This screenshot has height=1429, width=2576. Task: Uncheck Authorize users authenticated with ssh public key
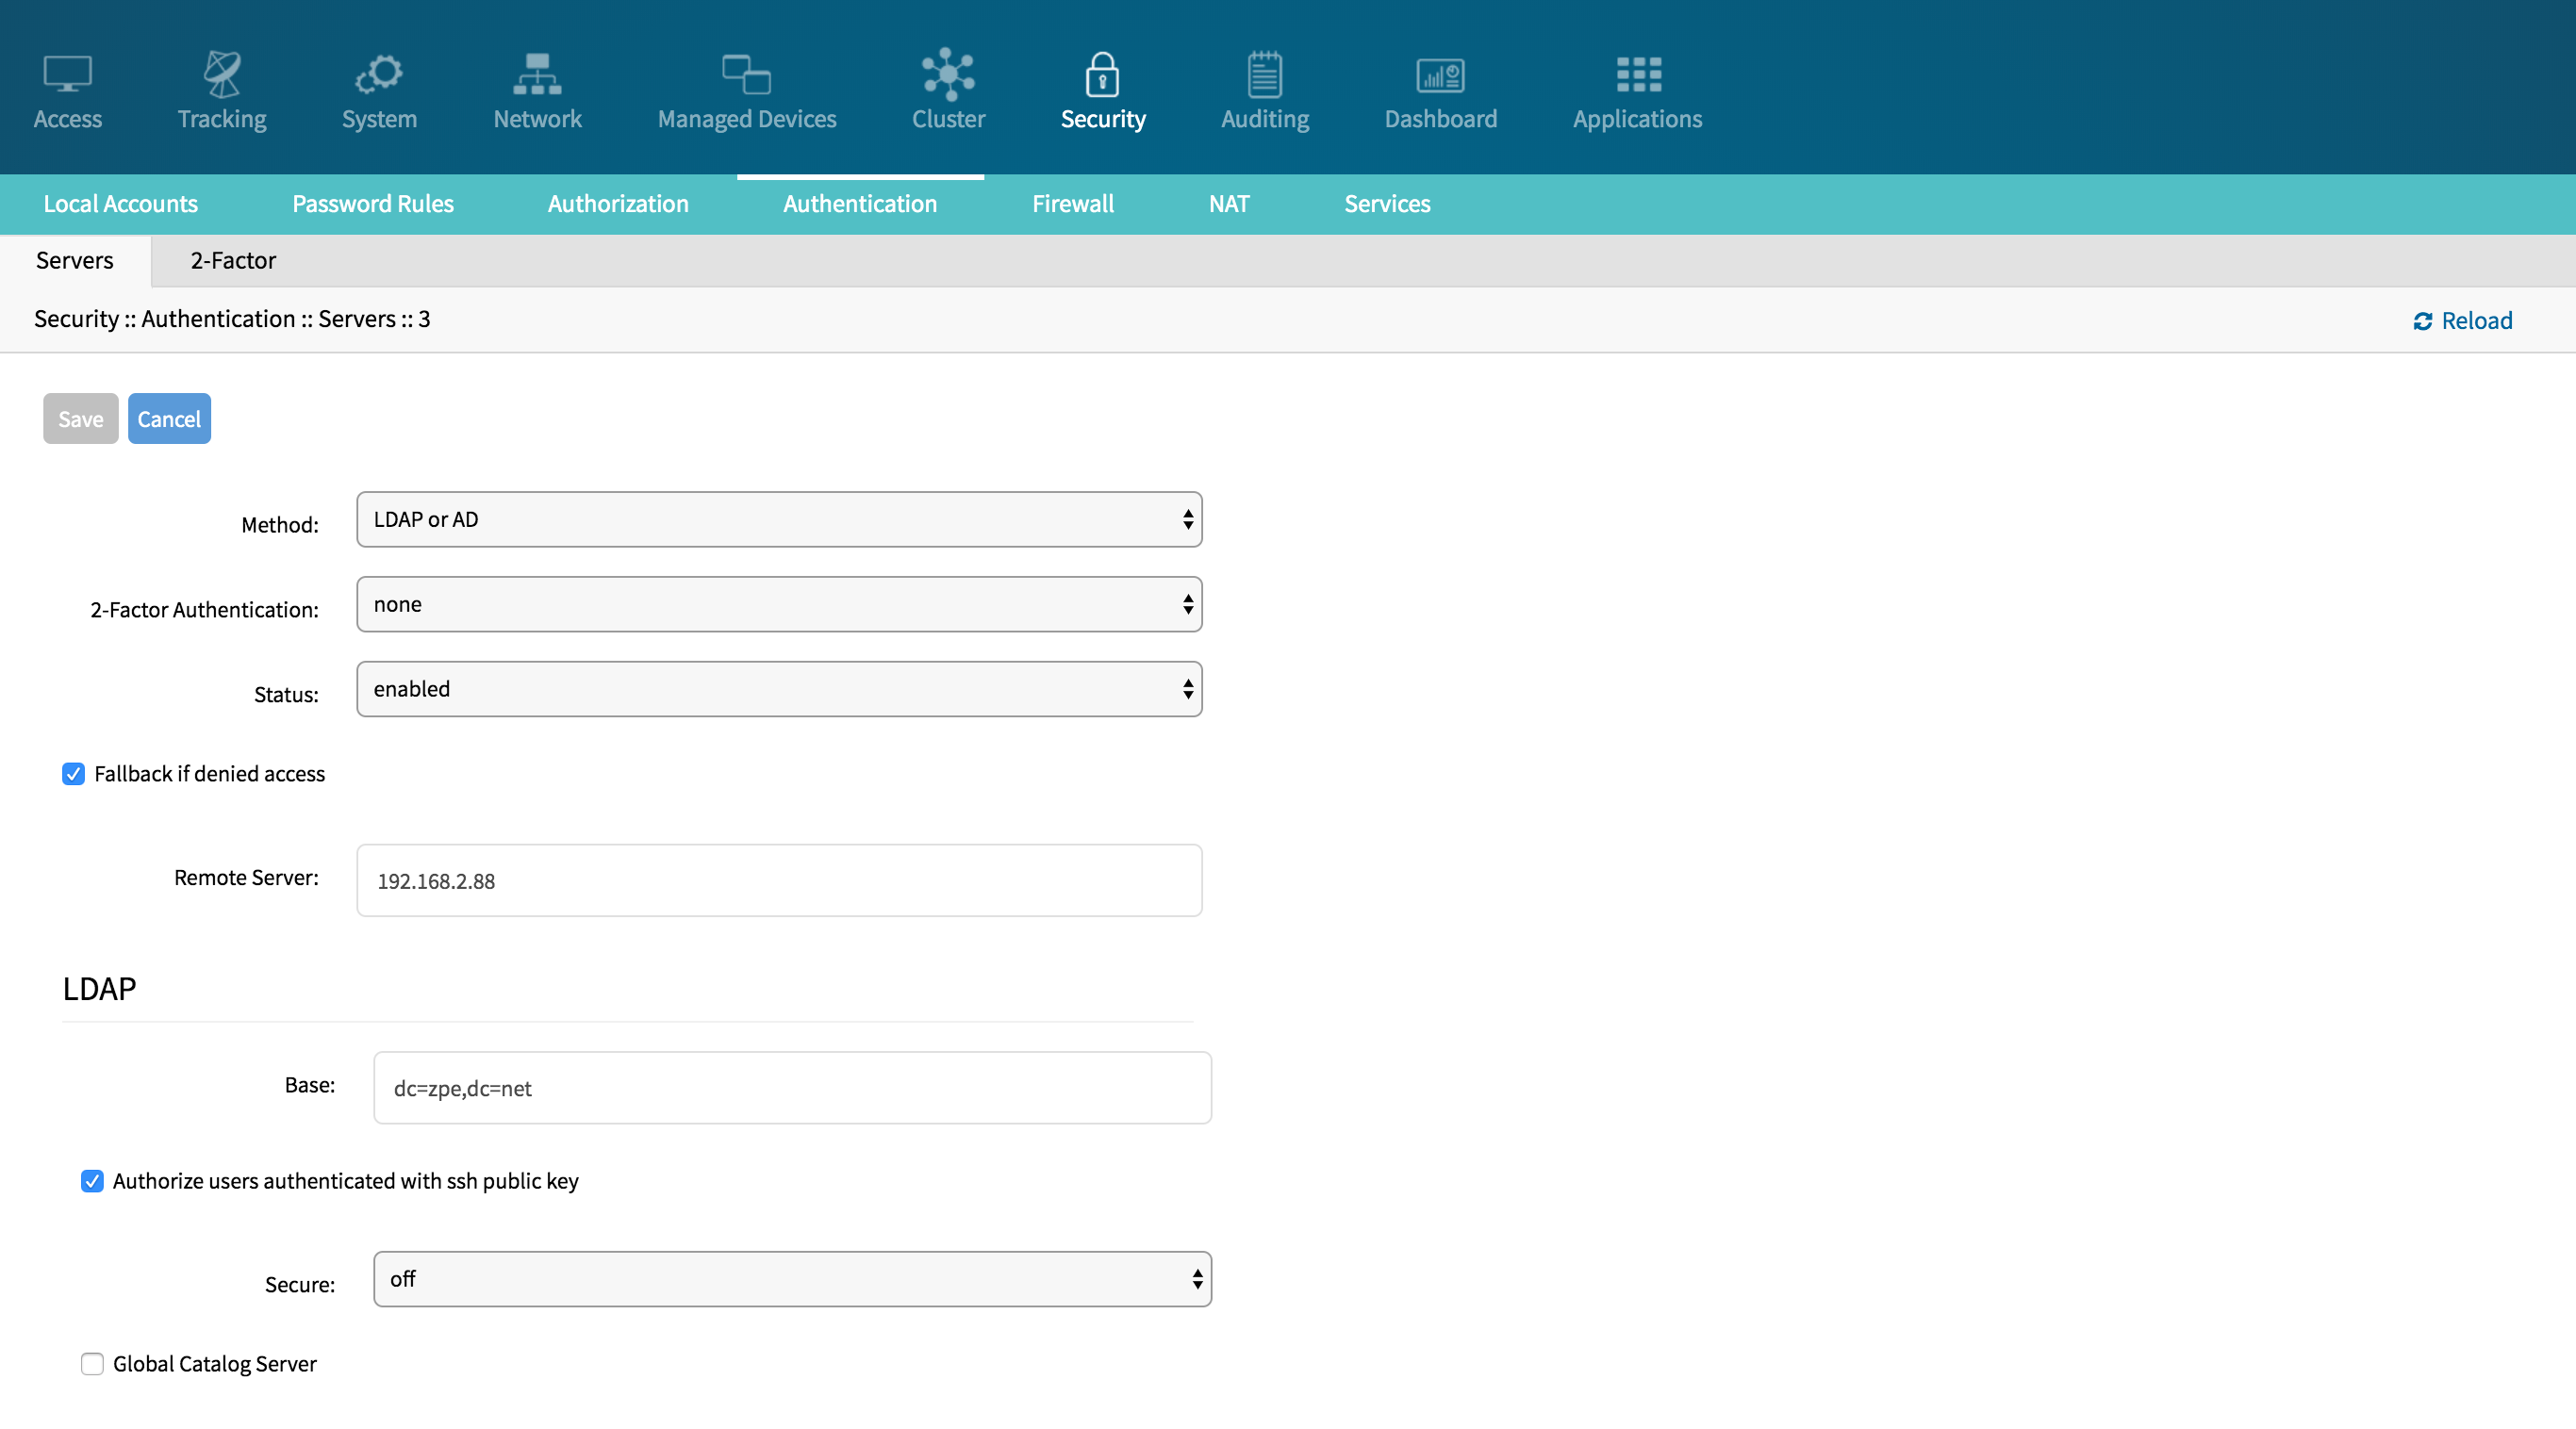(92, 1181)
